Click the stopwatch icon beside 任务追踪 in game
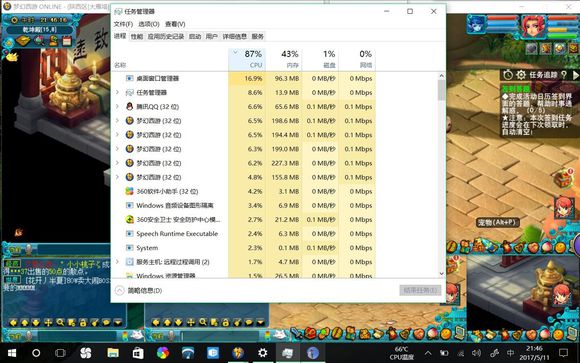This screenshot has width=580, height=363. pos(508,75)
